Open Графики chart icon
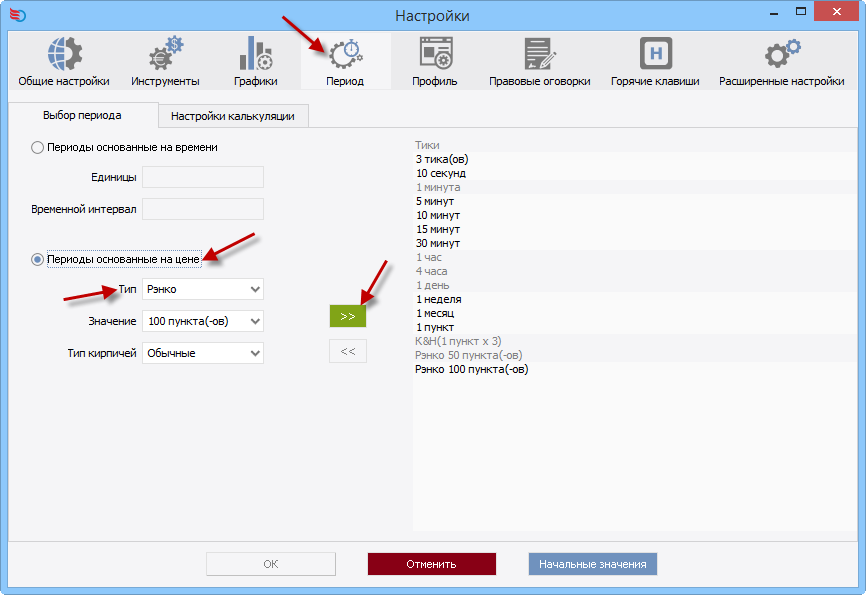Viewport: 866px width, 595px height. click(255, 54)
